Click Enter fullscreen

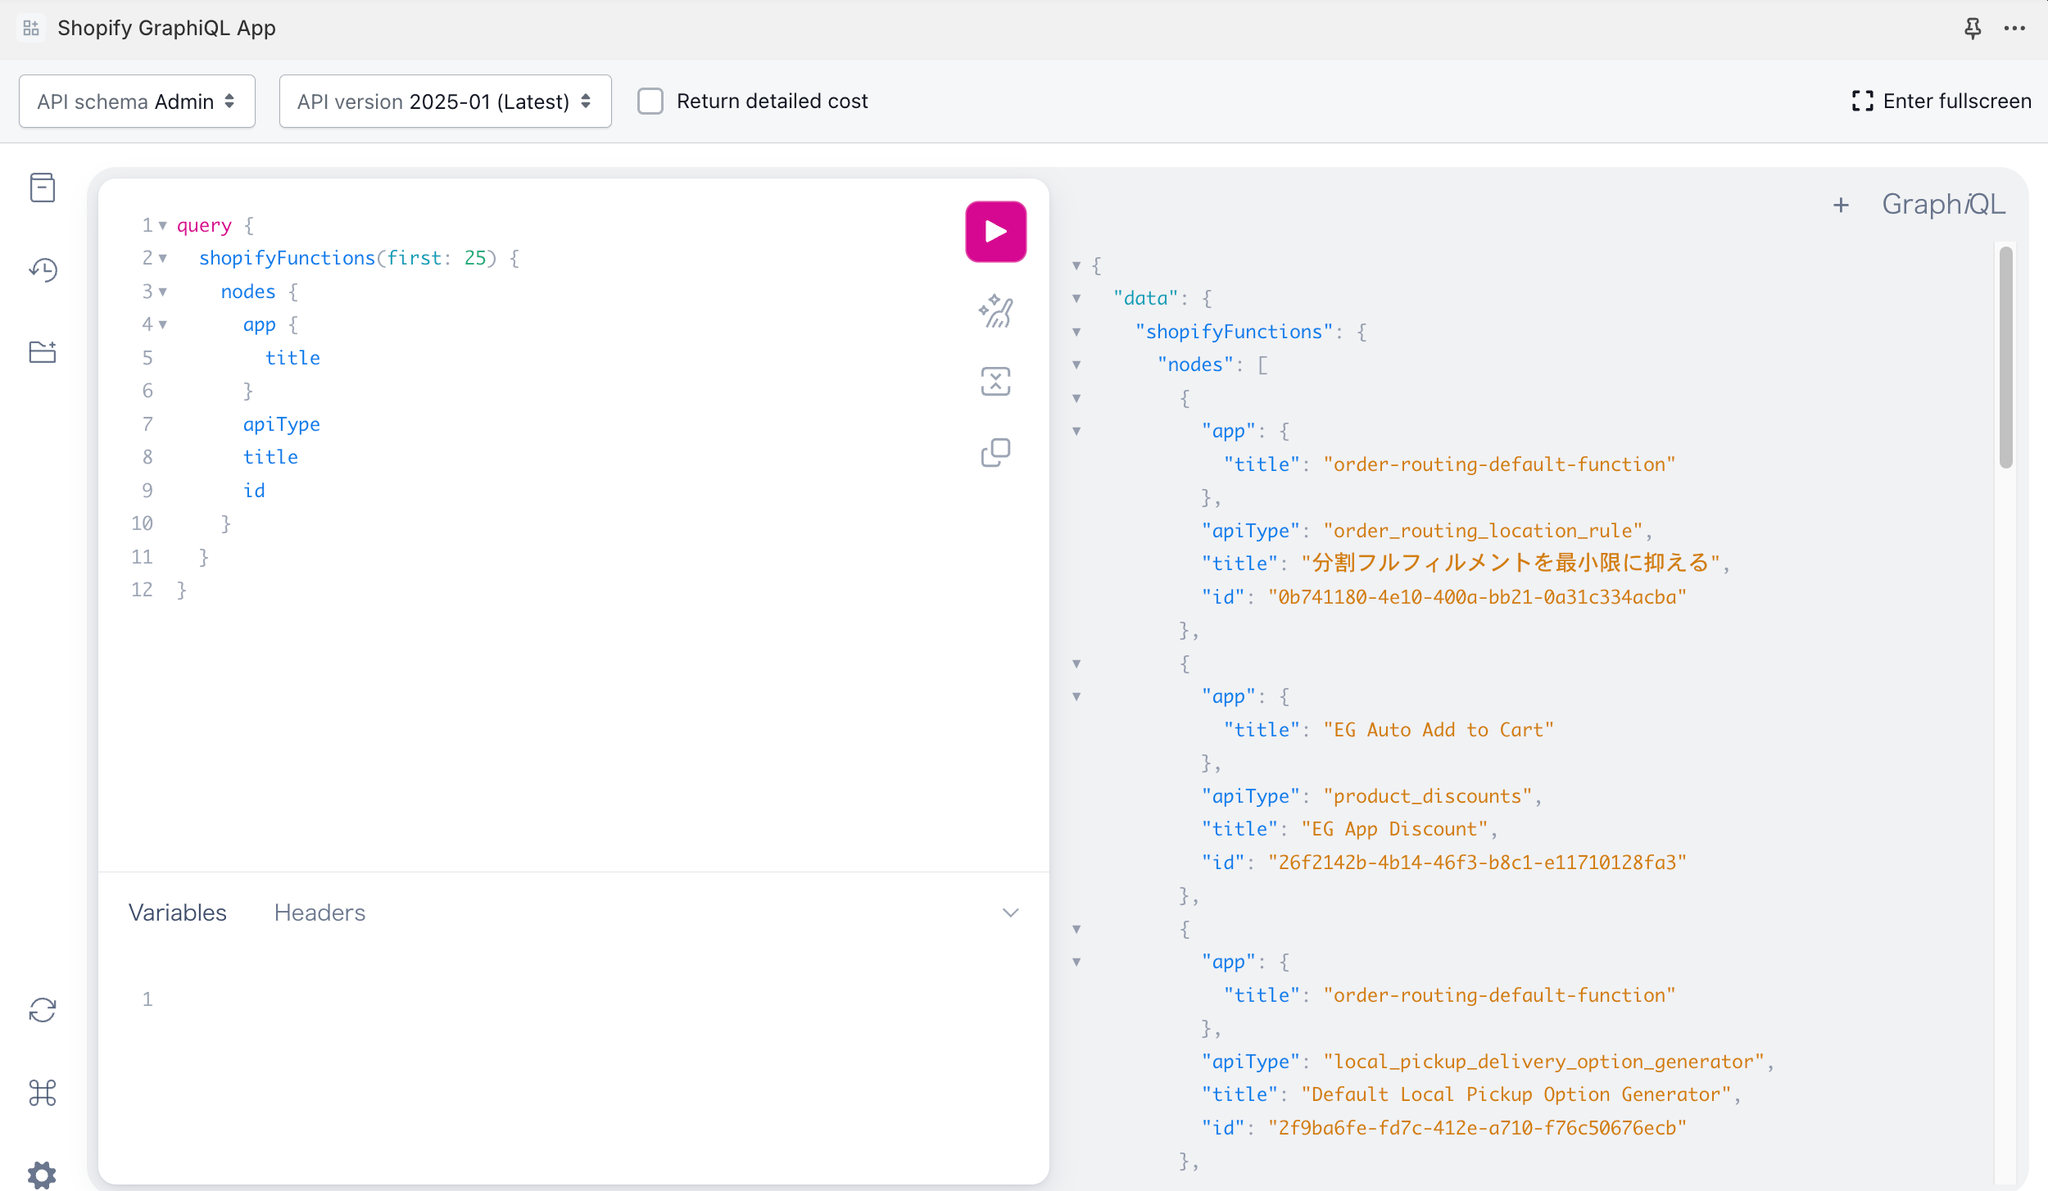pyautogui.click(x=1941, y=101)
